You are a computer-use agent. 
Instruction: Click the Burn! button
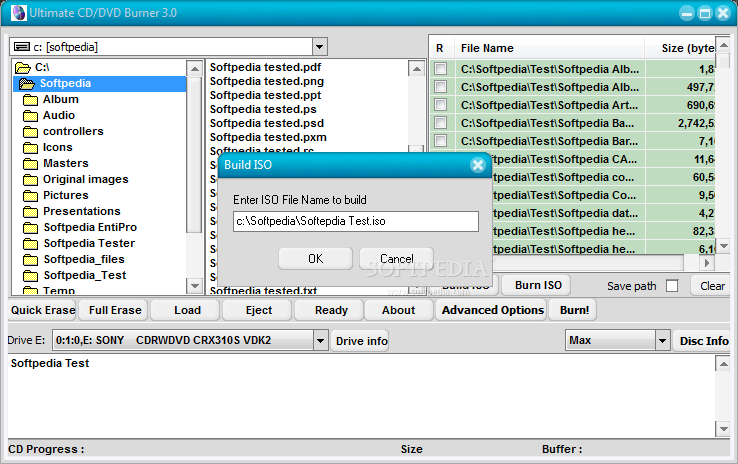click(x=574, y=310)
